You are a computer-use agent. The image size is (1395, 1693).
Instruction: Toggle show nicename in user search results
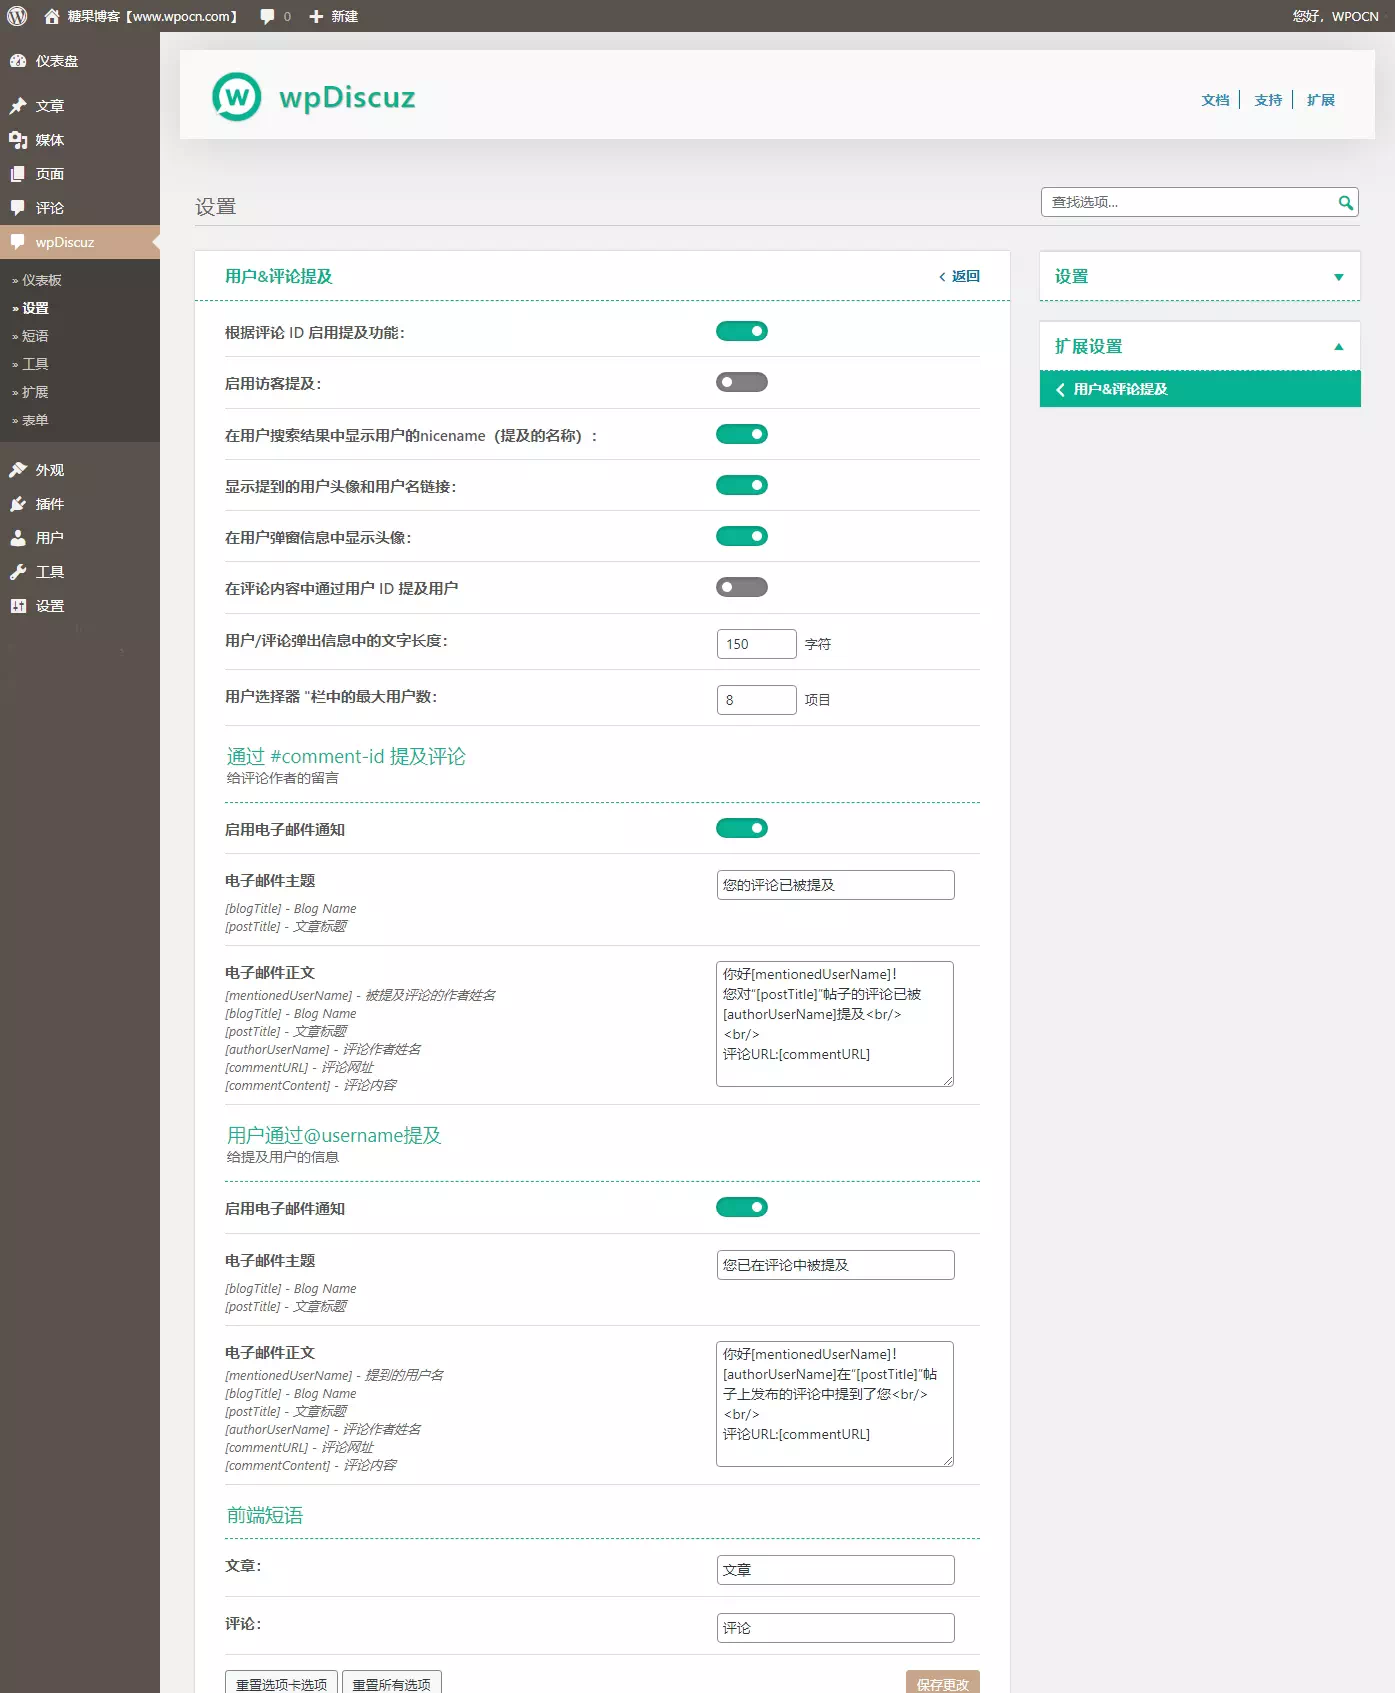click(742, 435)
